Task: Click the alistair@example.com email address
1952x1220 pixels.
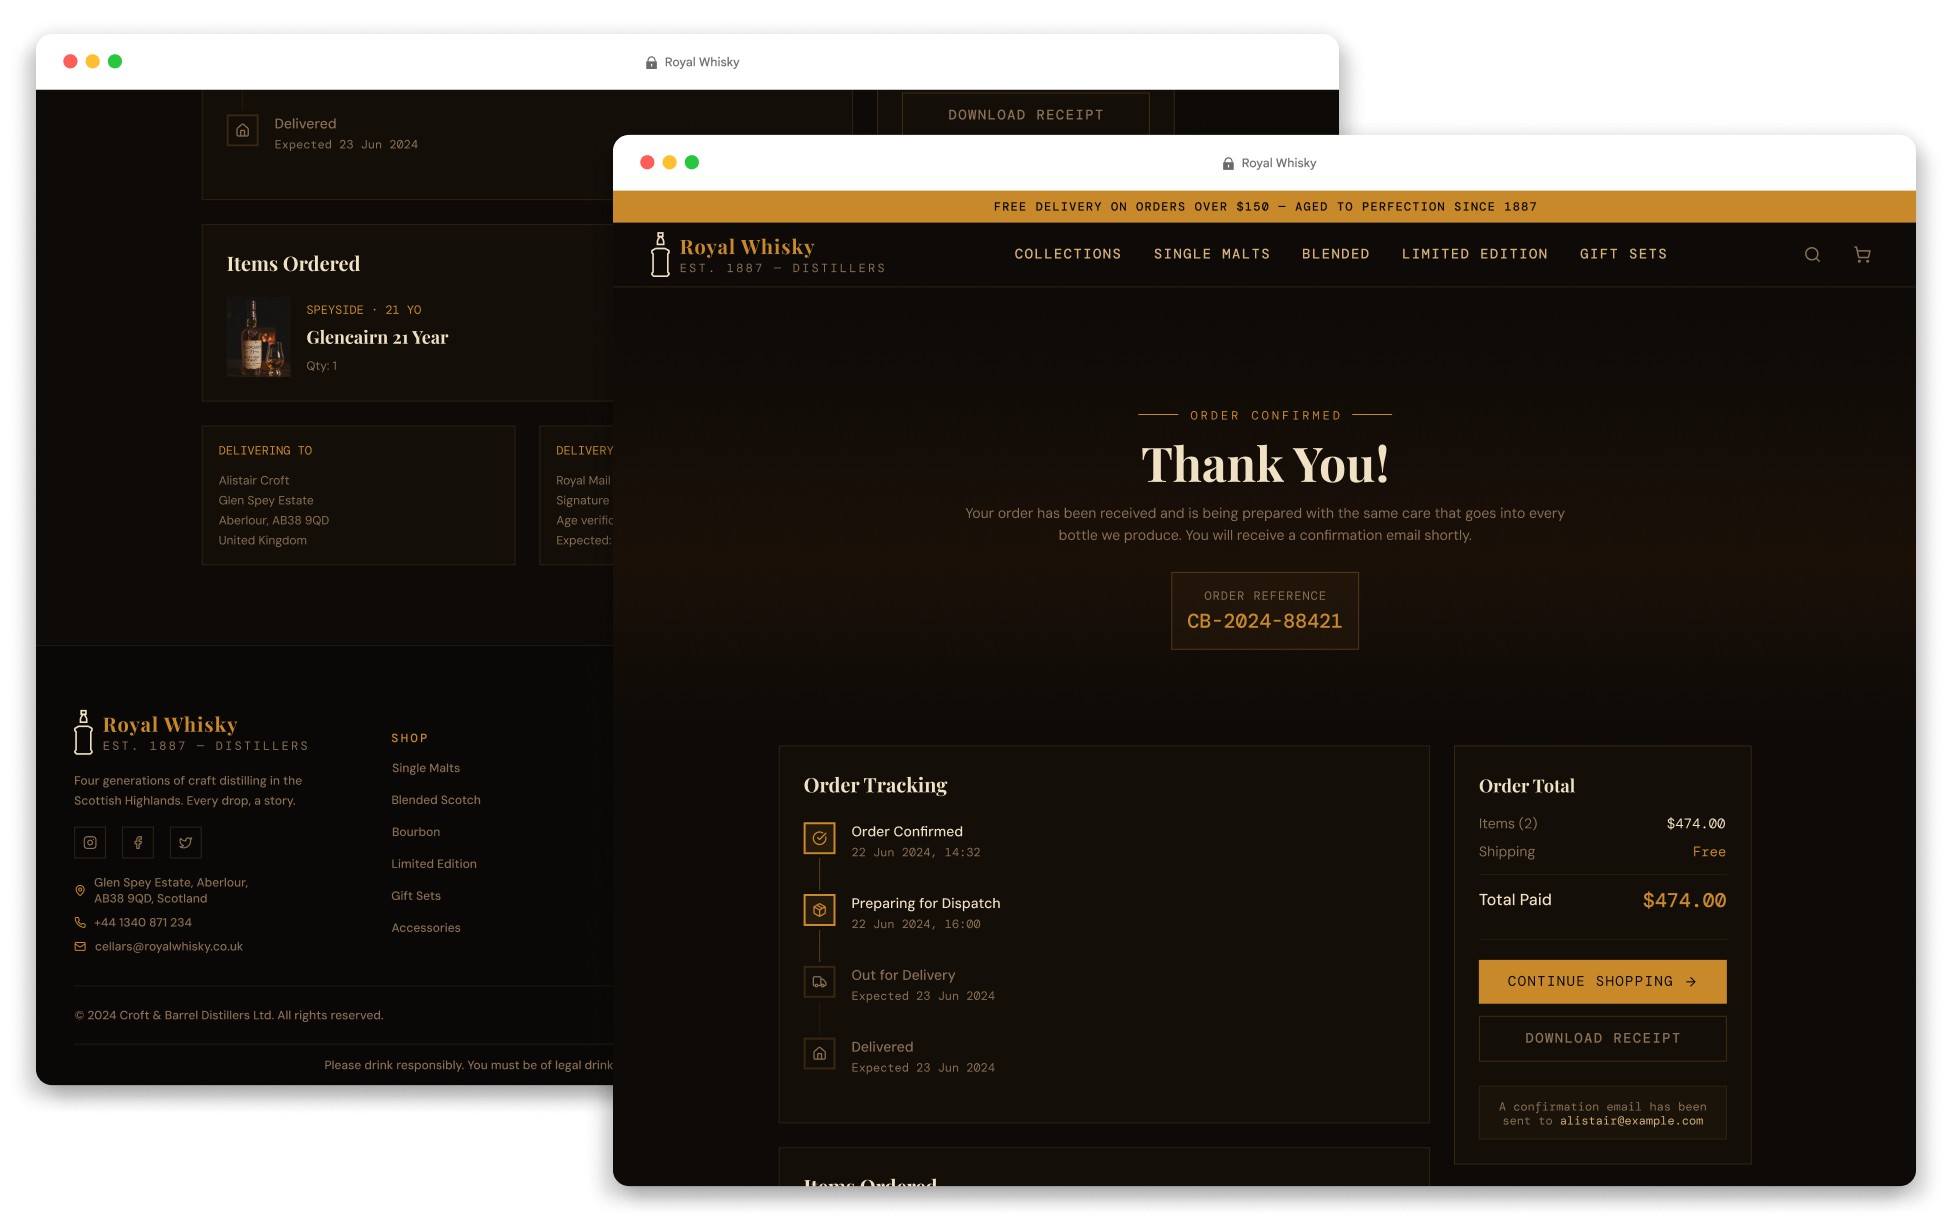Action: coord(1632,1121)
